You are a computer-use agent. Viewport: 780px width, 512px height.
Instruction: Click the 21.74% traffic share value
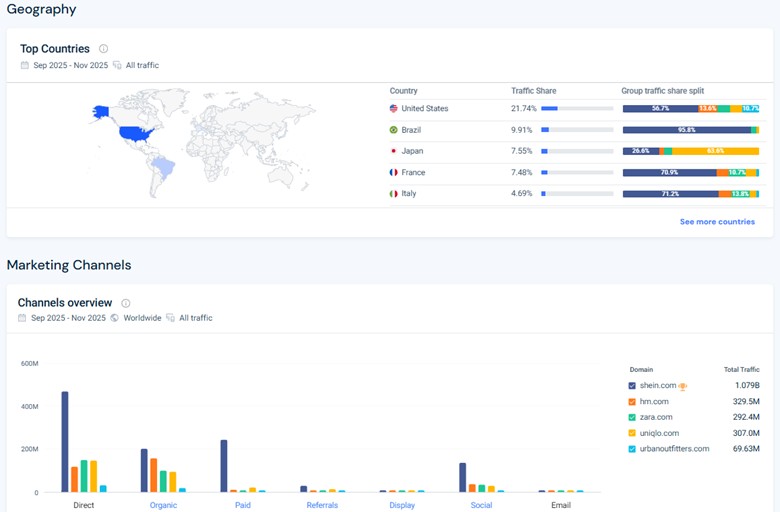pos(524,108)
